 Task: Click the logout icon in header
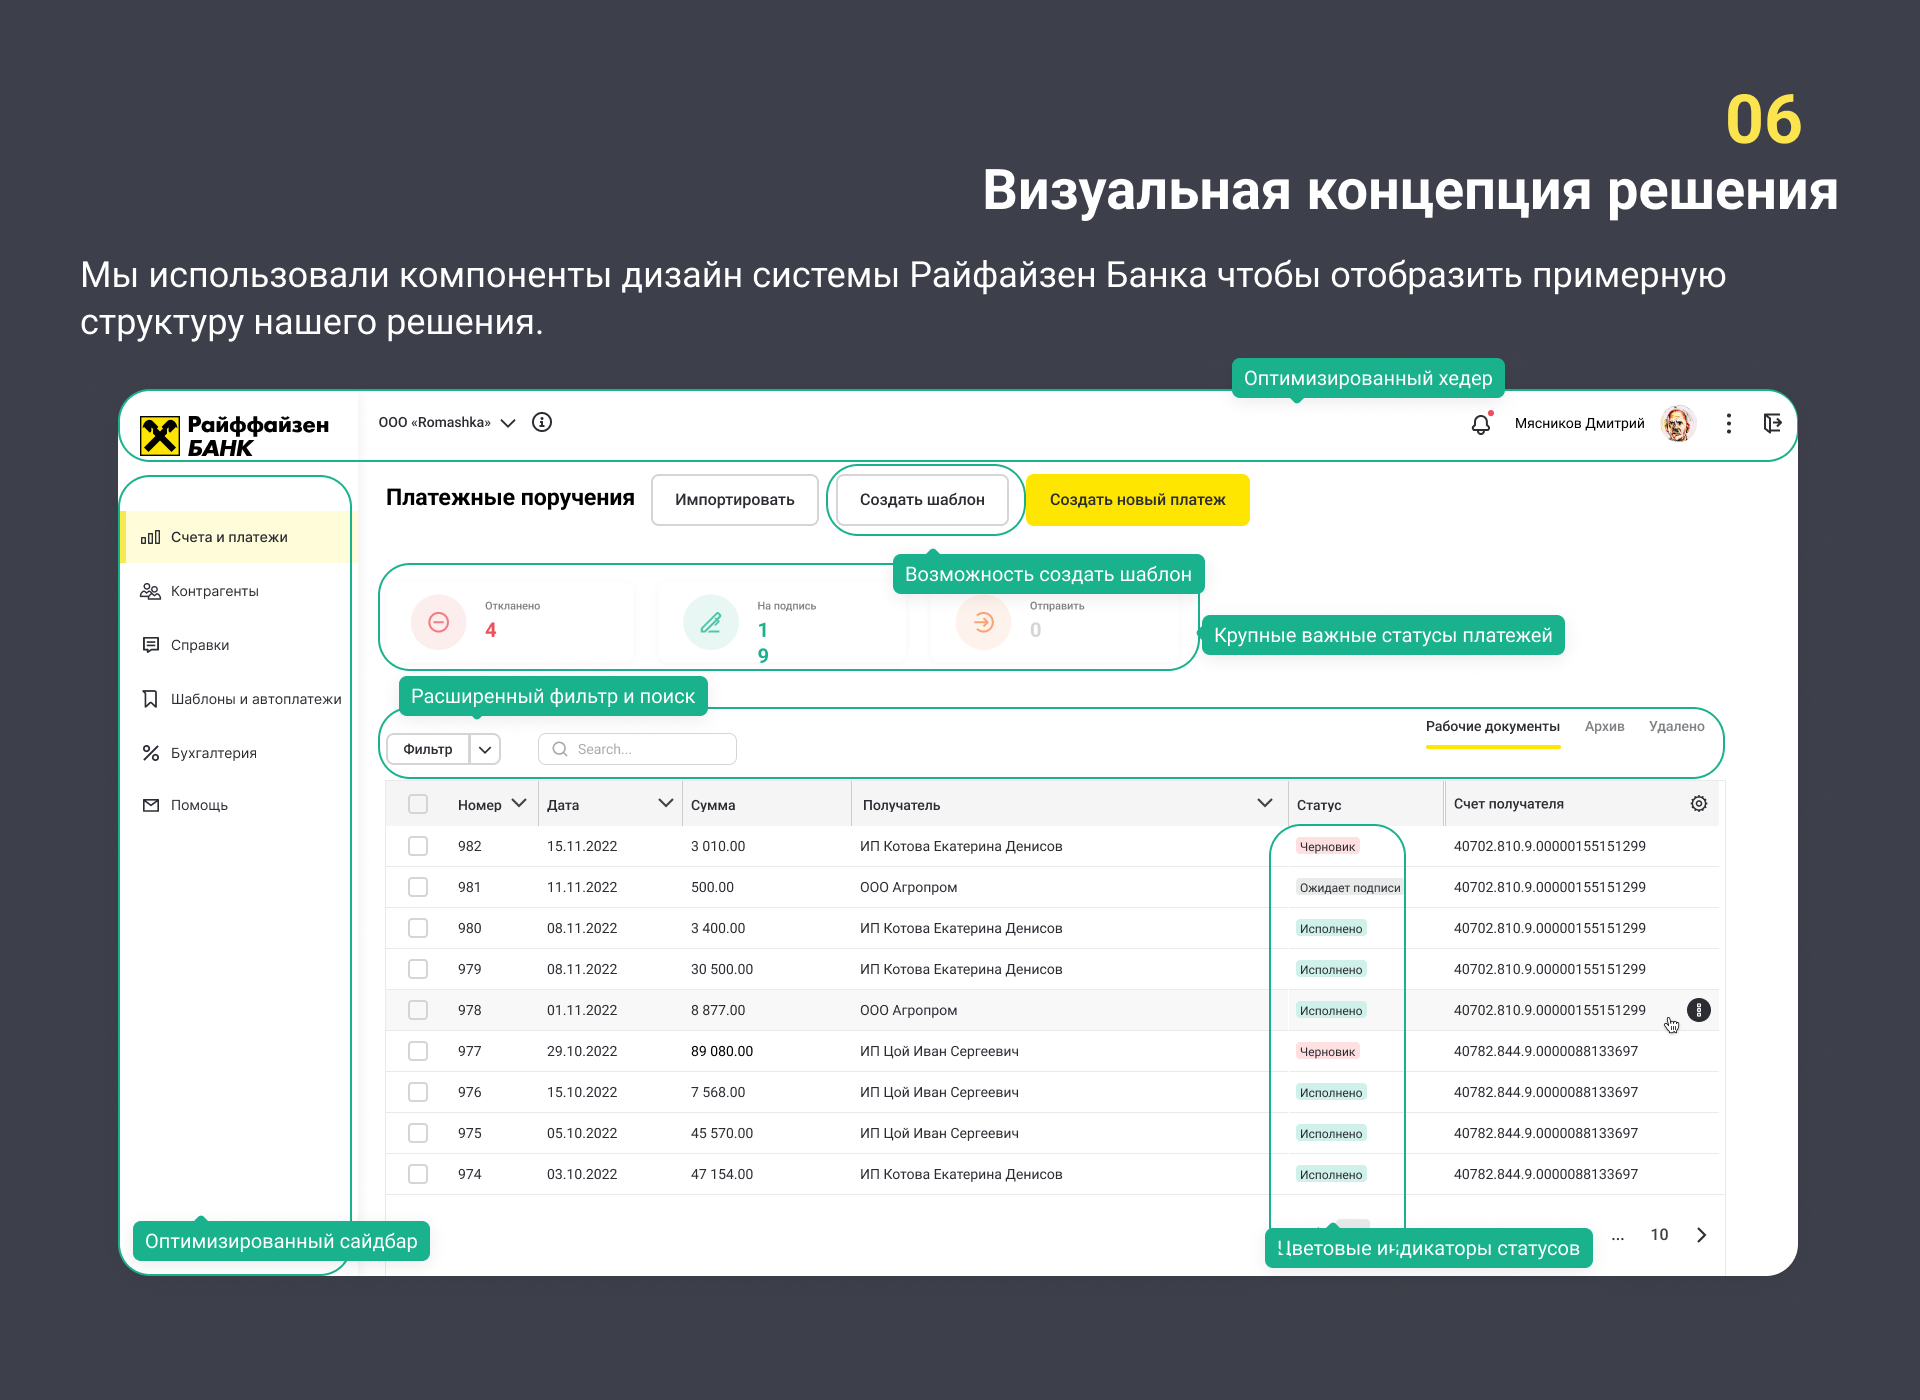click(1772, 423)
